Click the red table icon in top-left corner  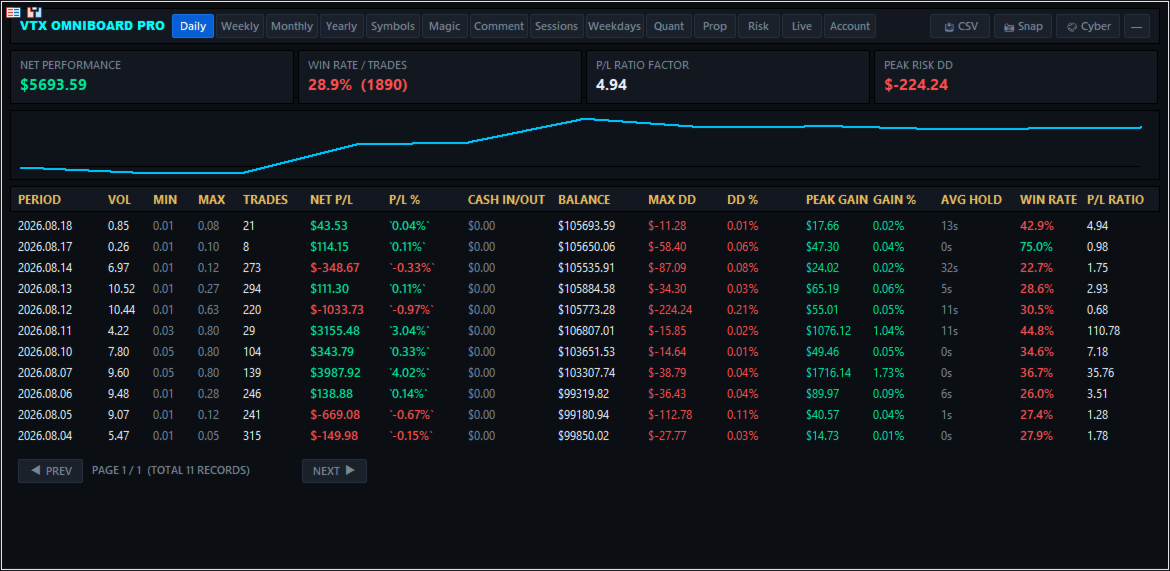(x=13, y=12)
